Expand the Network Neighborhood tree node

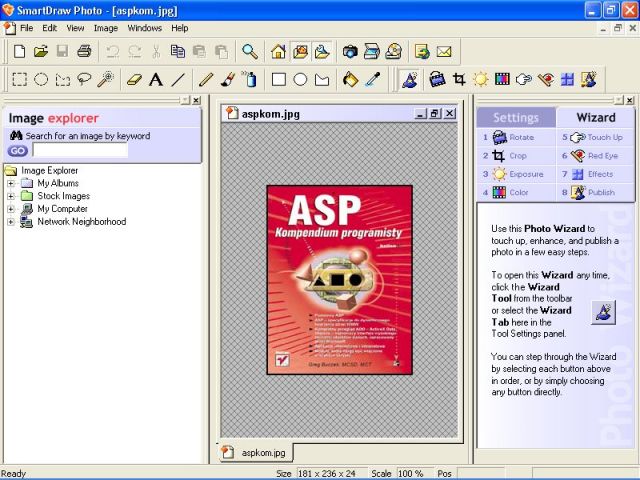pyautogui.click(x=11, y=222)
